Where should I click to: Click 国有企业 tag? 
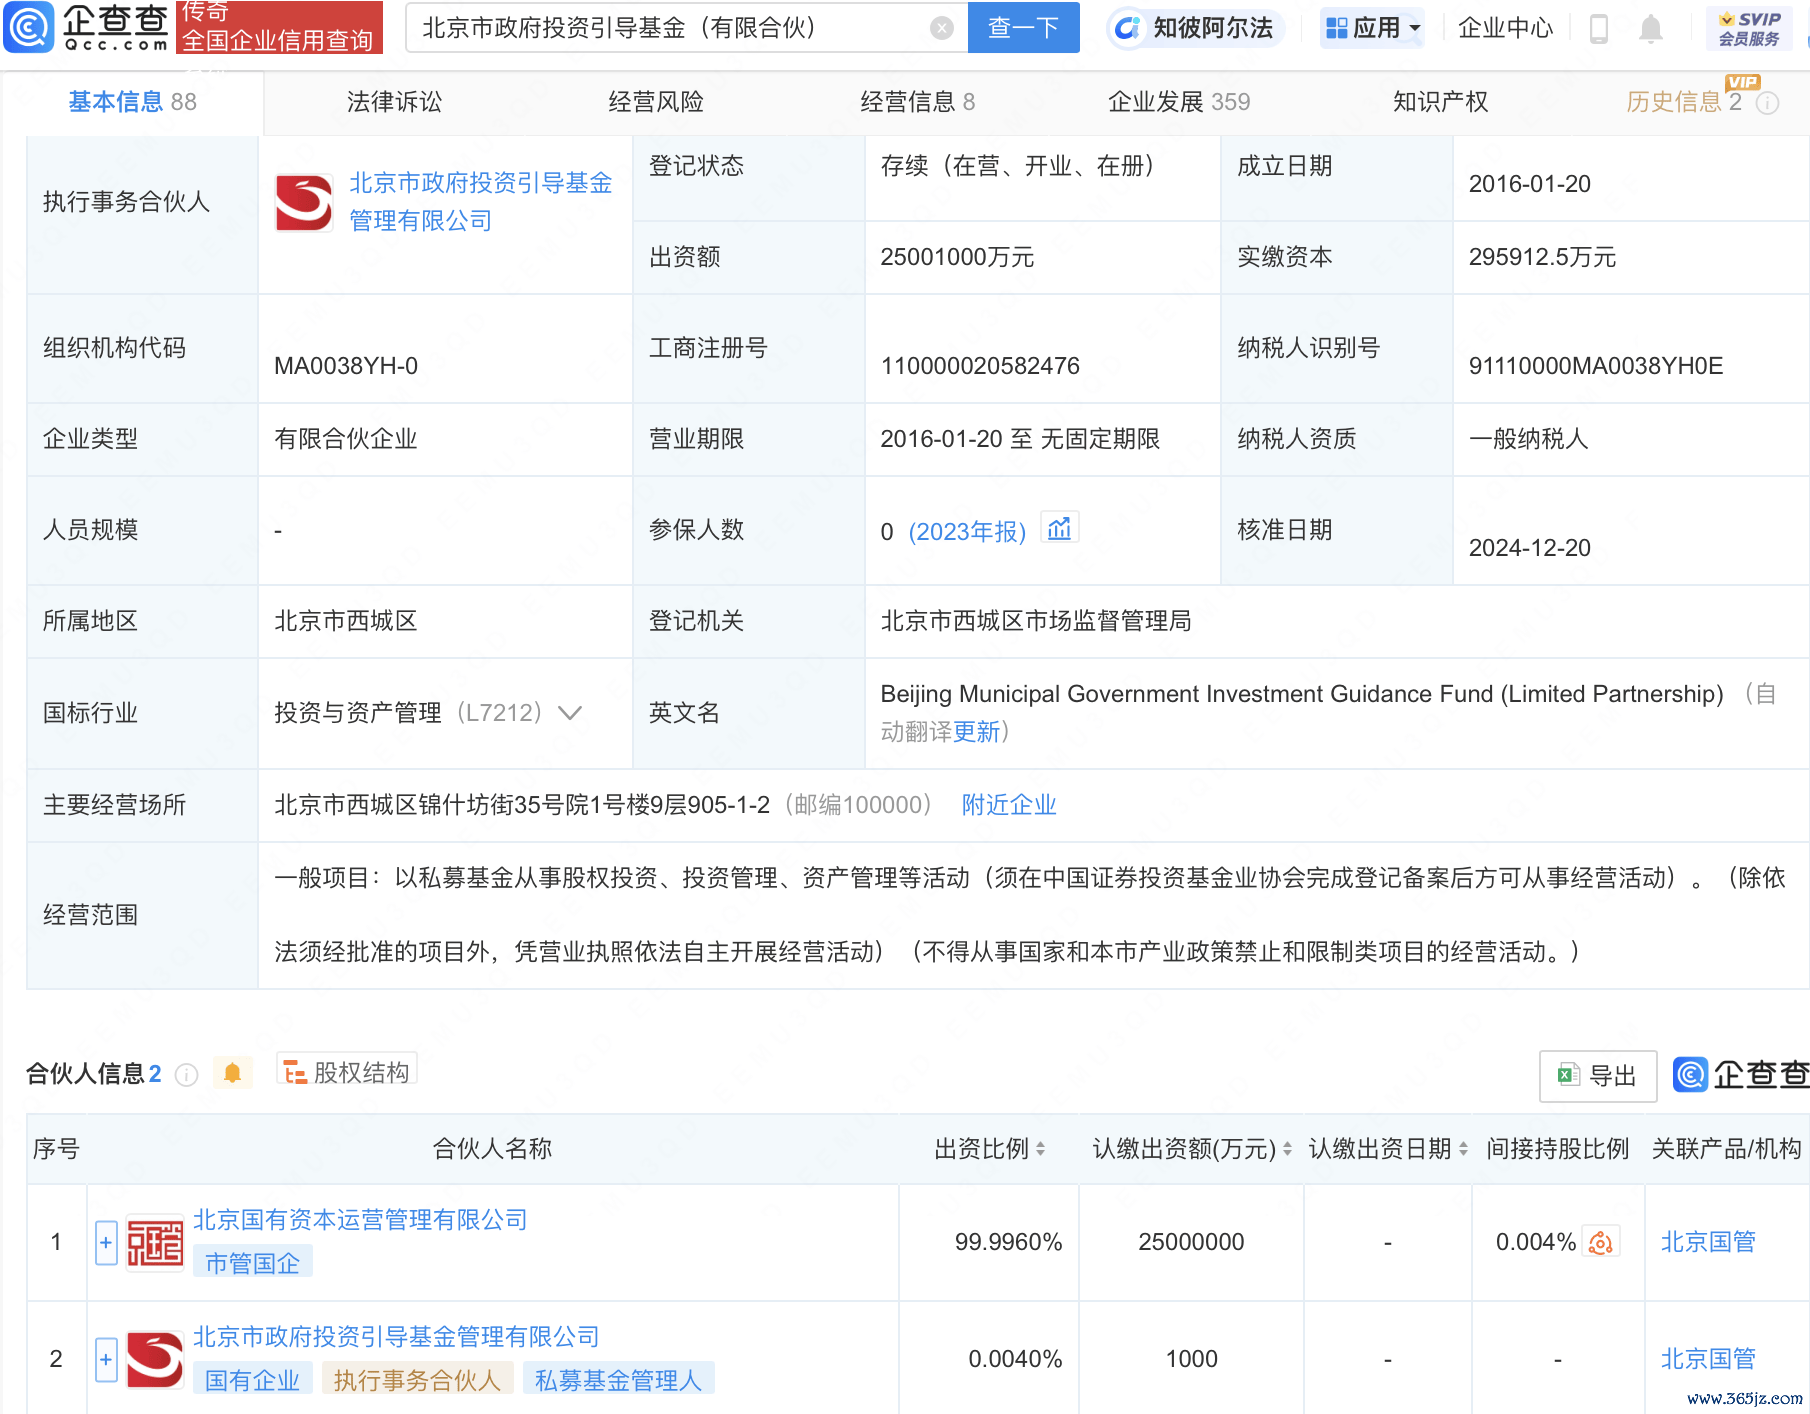(x=252, y=1380)
